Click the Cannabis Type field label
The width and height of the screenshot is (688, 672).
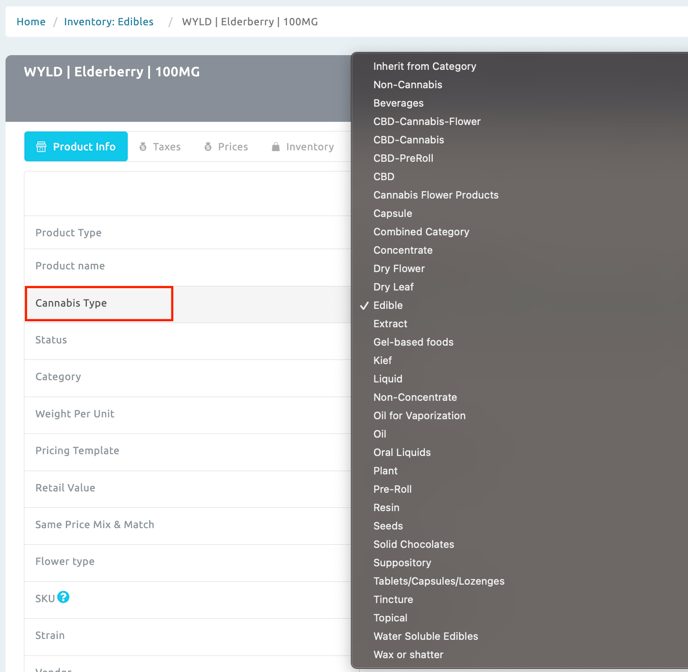point(71,303)
